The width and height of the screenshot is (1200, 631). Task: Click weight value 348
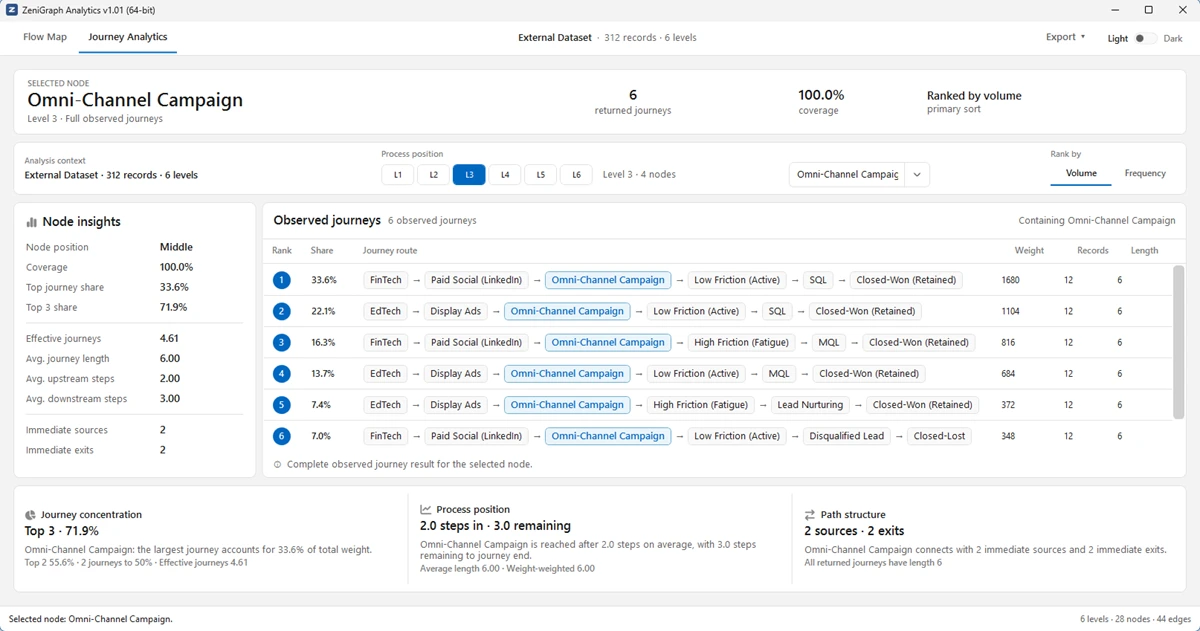coord(1009,436)
